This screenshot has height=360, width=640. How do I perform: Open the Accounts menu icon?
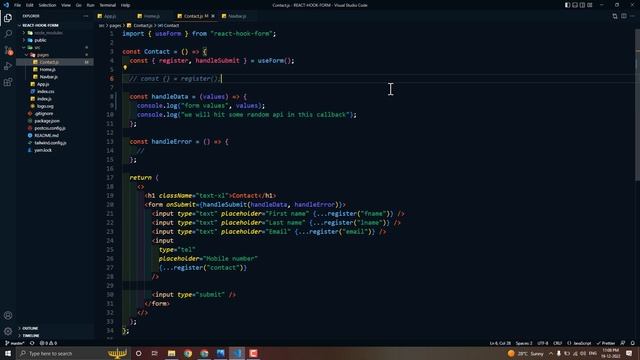pos(8,315)
